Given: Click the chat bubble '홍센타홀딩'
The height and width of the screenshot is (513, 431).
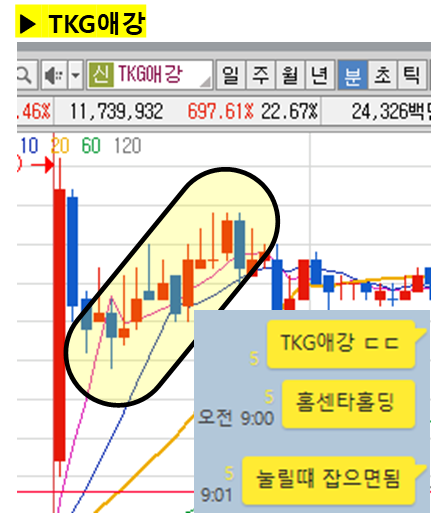Looking at the screenshot, I should 348,403.
